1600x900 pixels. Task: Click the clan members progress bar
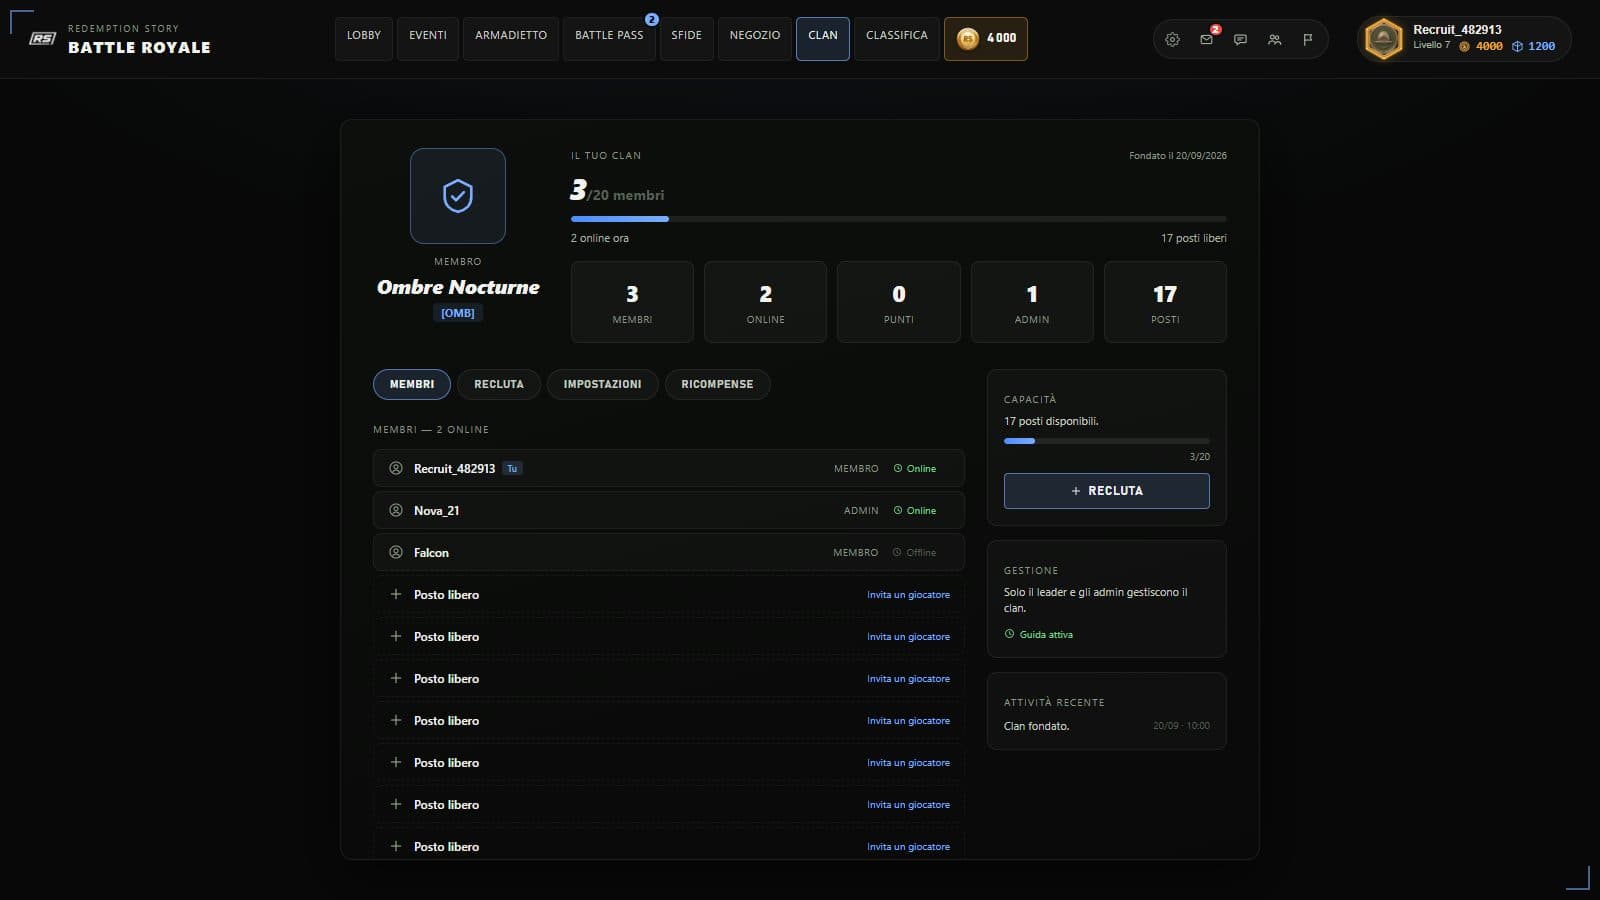[x=898, y=219]
